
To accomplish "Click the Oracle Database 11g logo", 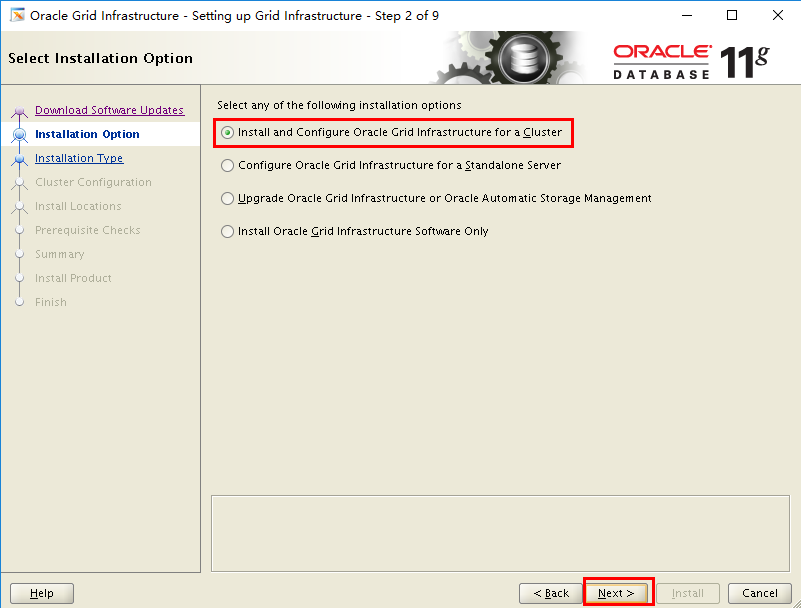I will tap(691, 62).
